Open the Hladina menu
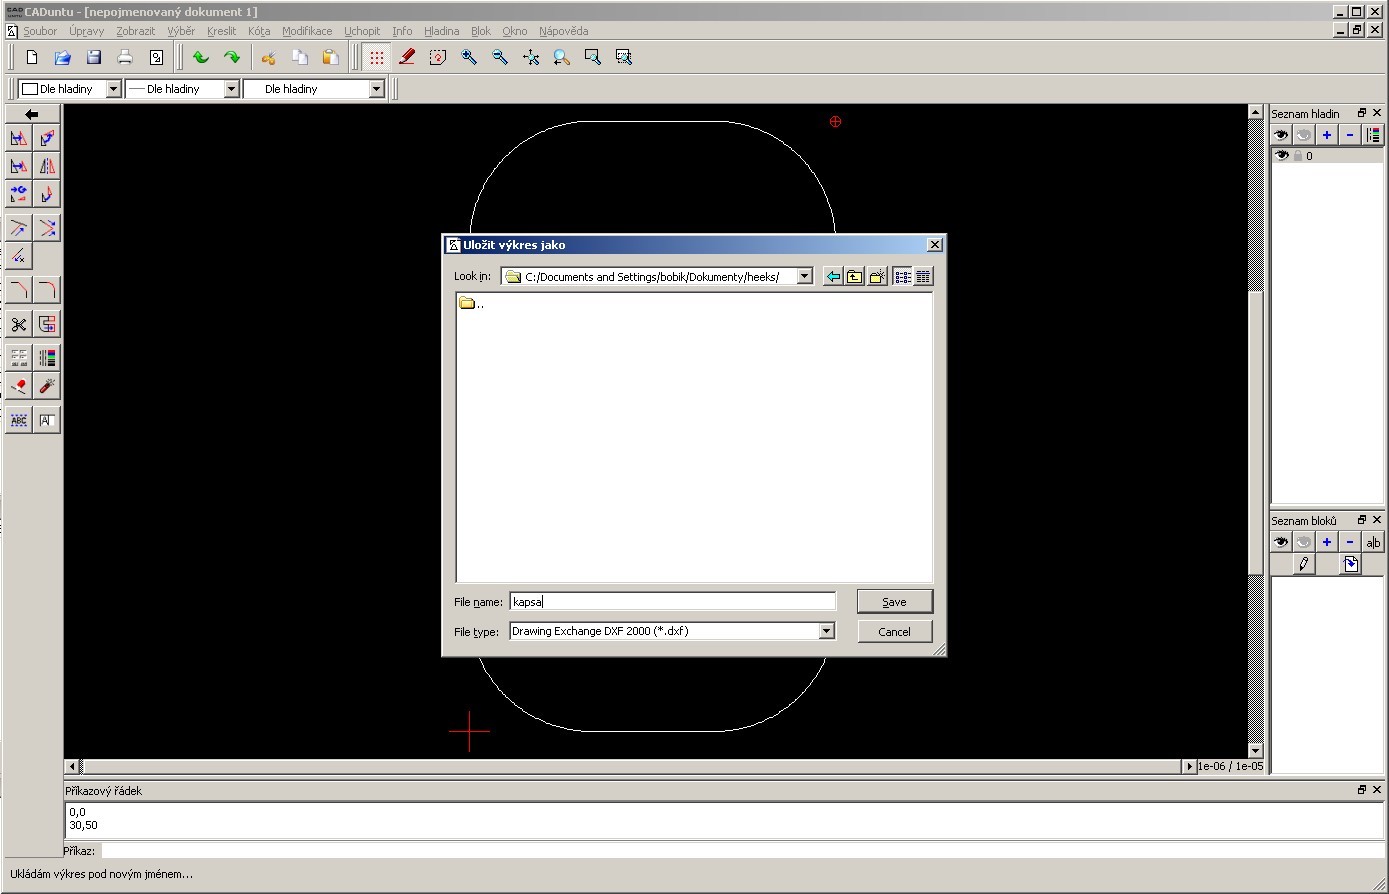The image size is (1389, 894). (441, 31)
